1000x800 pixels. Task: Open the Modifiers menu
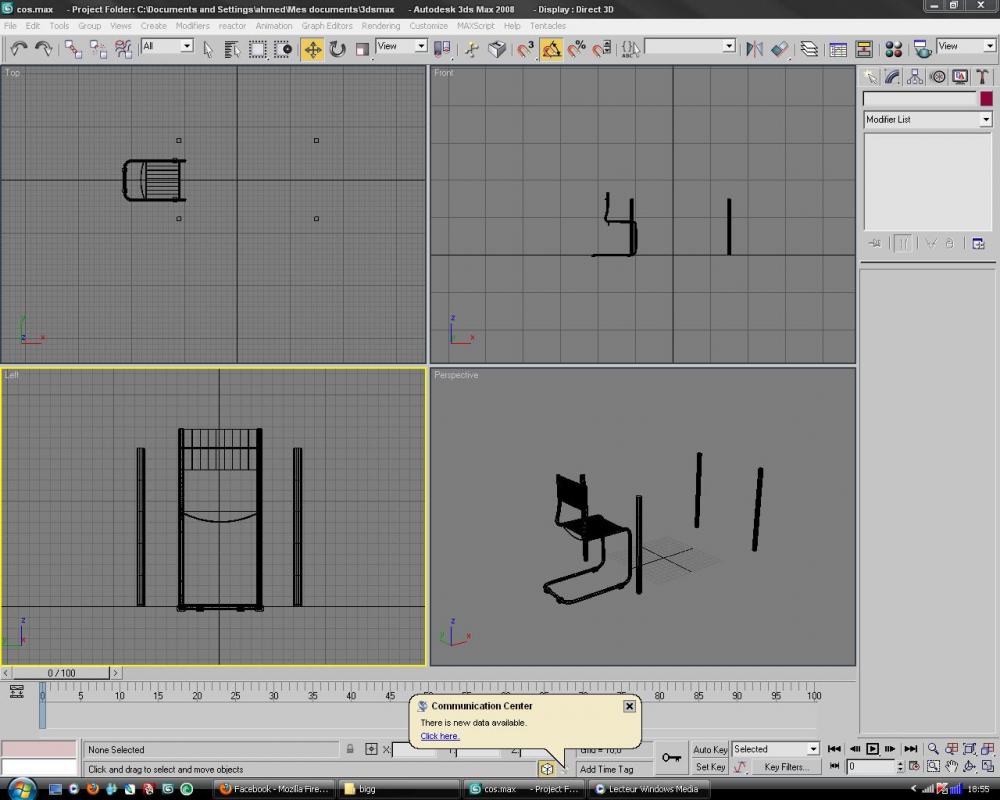pyautogui.click(x=193, y=26)
